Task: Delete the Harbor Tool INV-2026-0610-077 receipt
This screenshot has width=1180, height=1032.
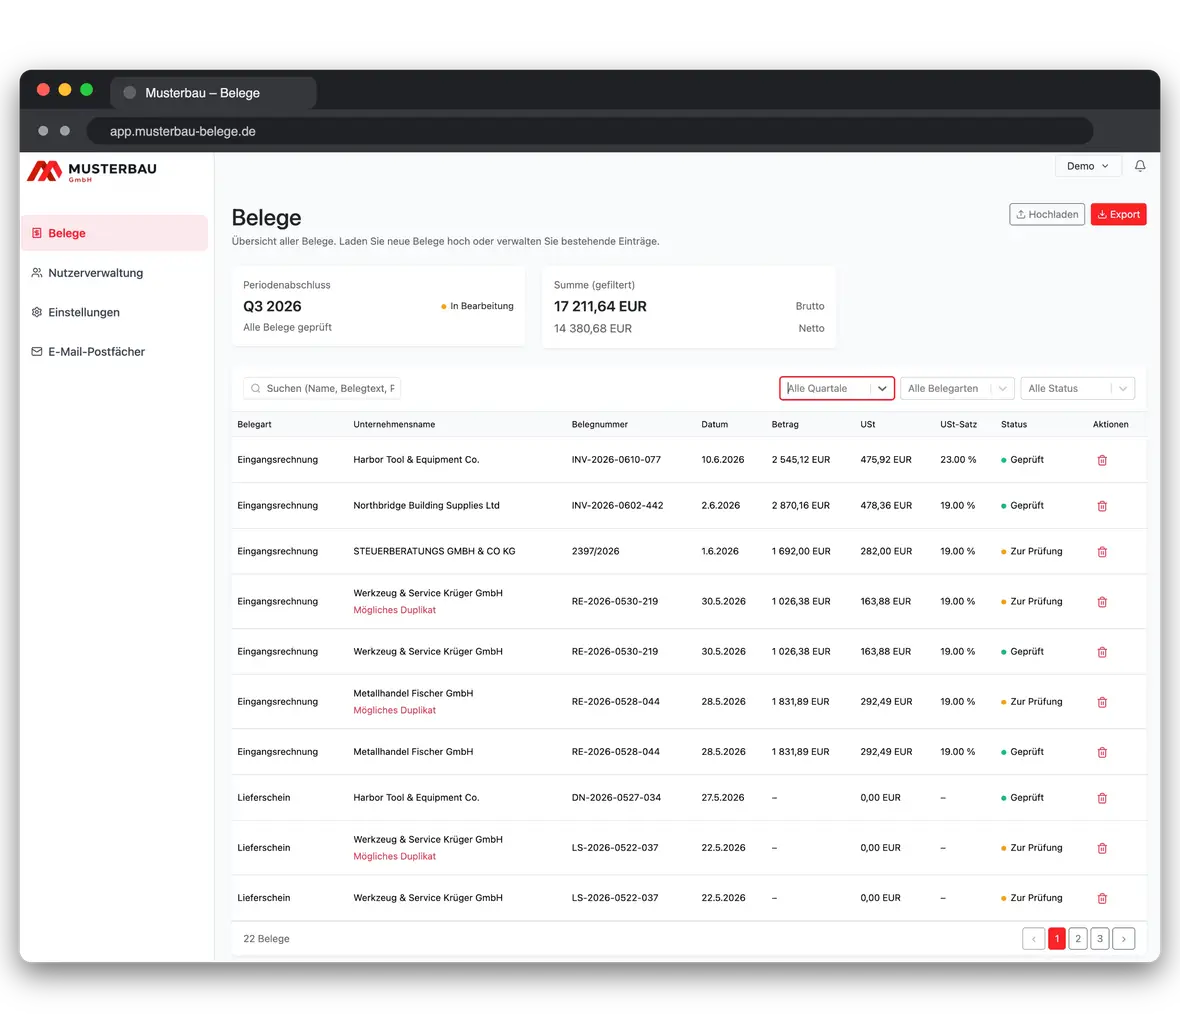Action: click(1102, 460)
